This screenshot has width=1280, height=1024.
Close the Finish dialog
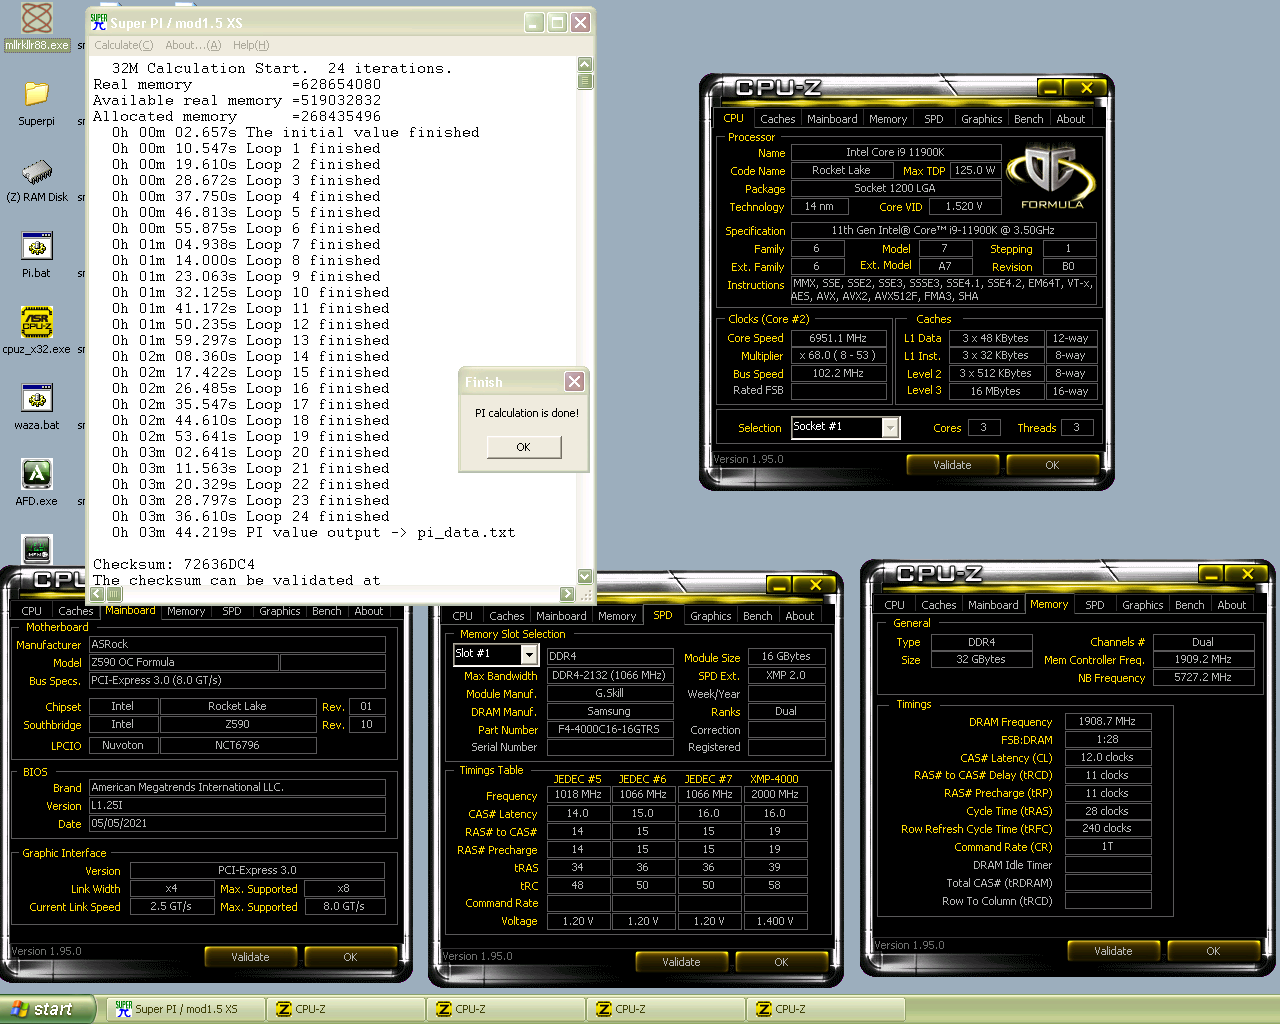point(574,381)
